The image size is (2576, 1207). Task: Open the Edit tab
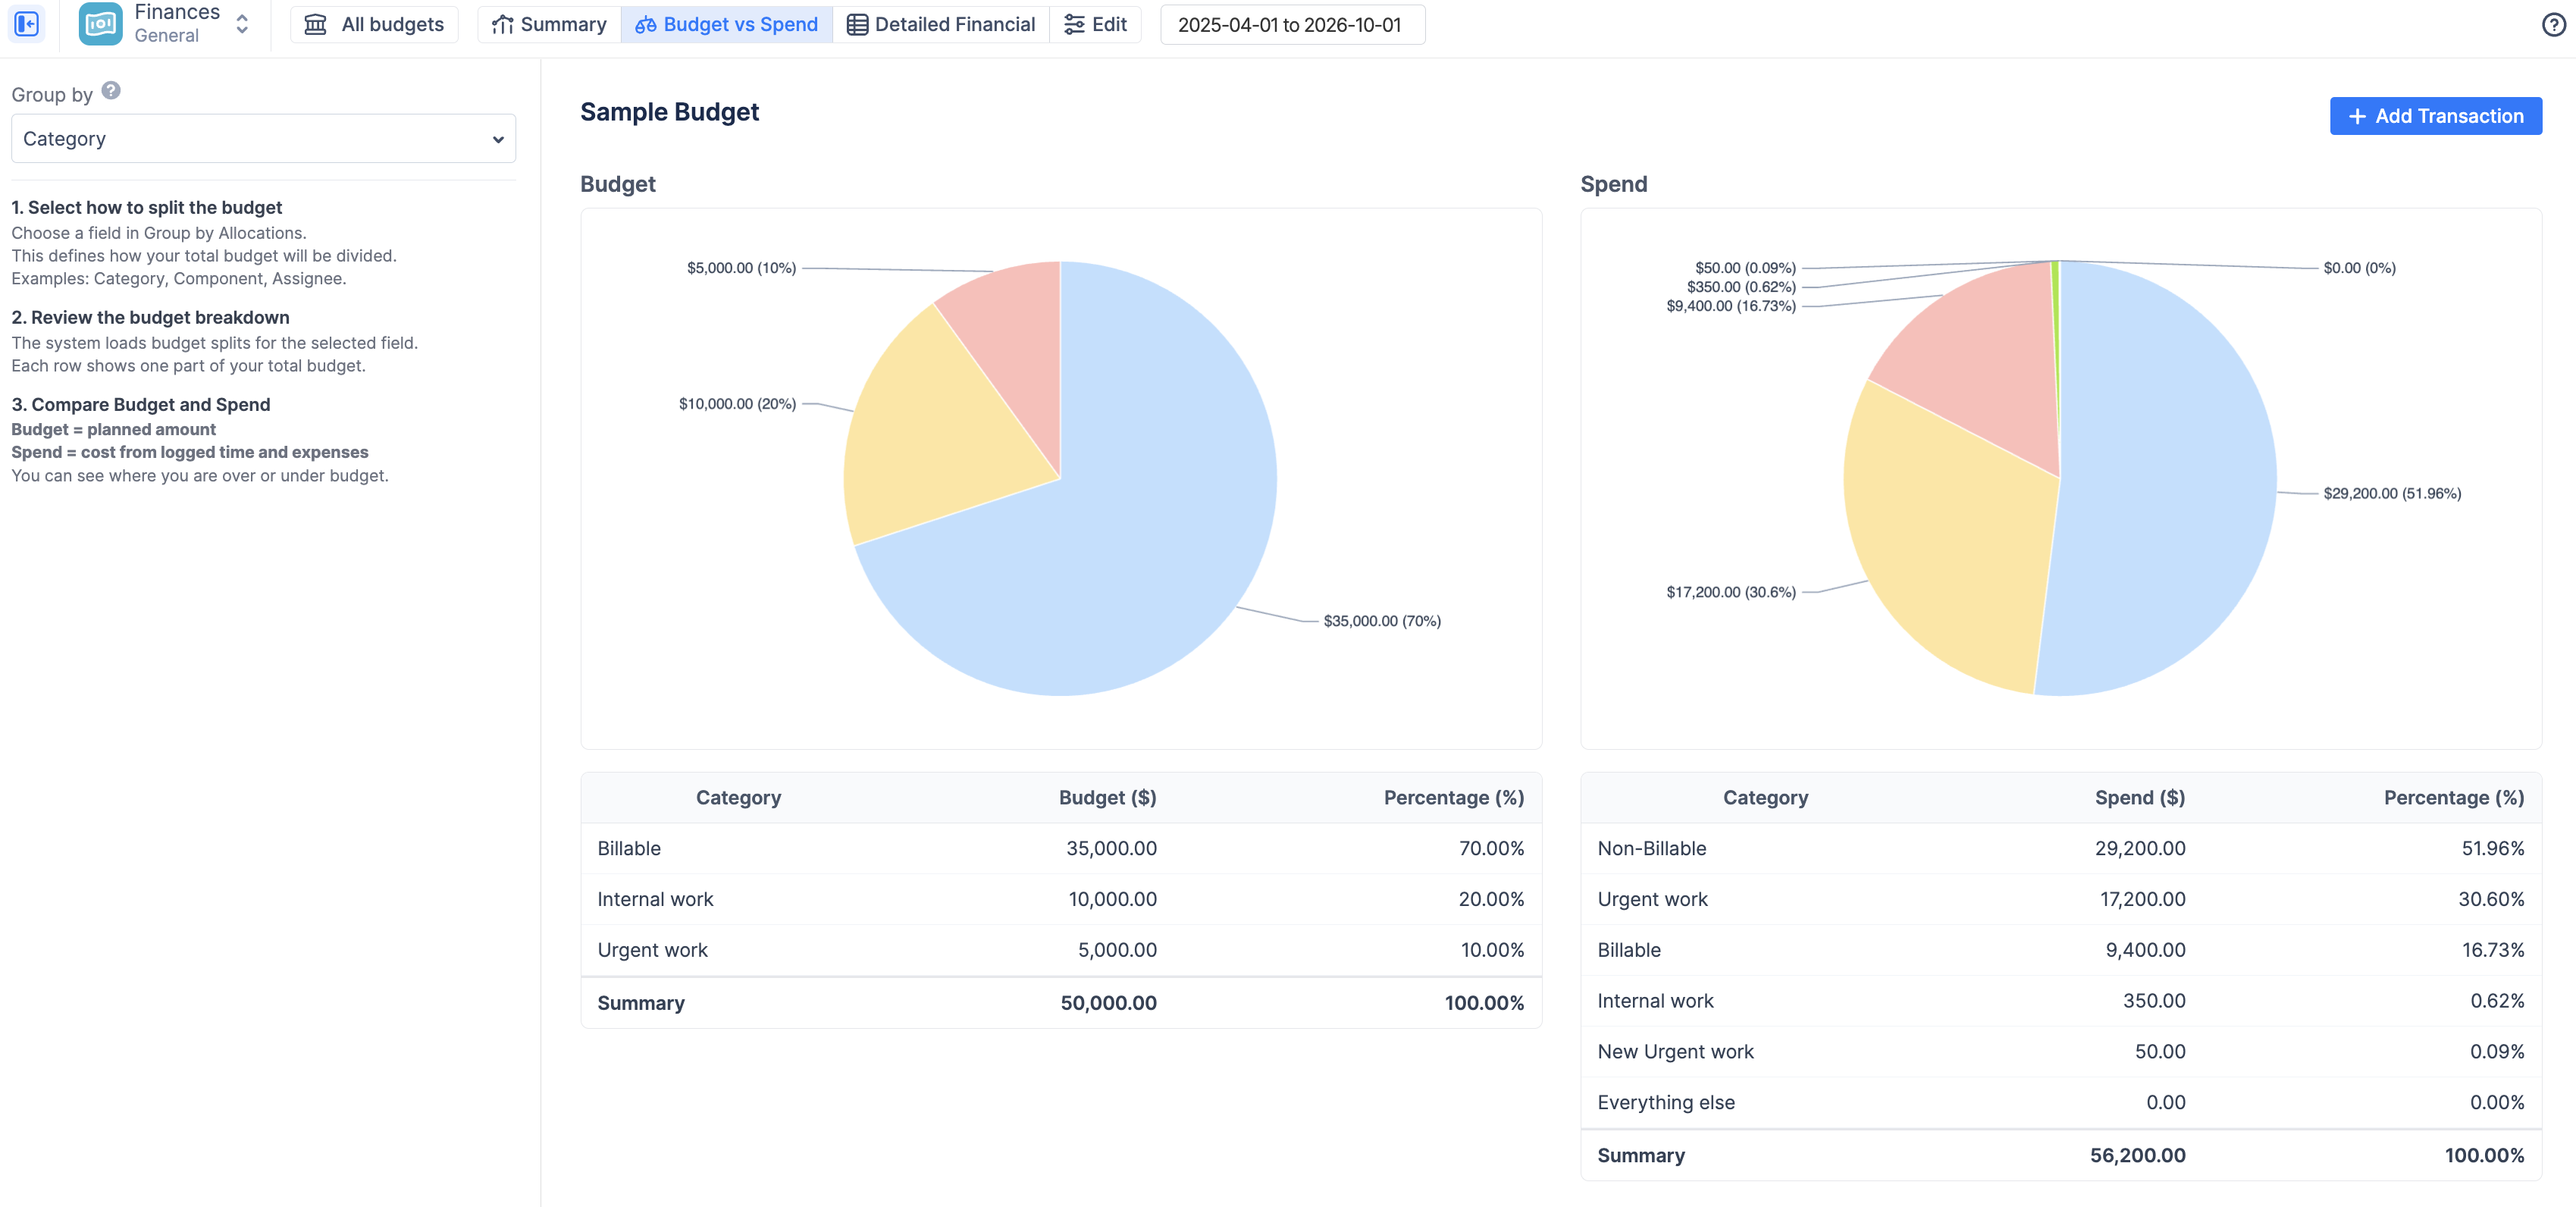[x=1095, y=24]
